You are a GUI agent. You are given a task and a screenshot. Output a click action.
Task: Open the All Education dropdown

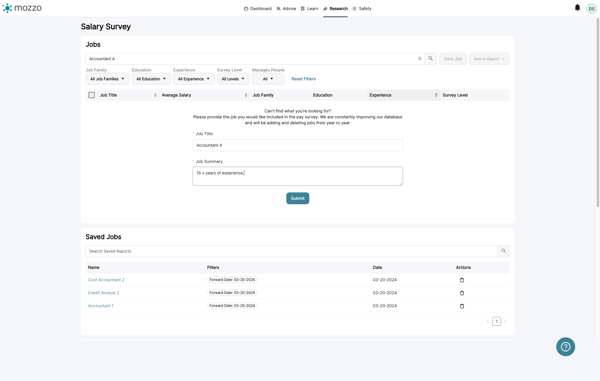(x=151, y=79)
